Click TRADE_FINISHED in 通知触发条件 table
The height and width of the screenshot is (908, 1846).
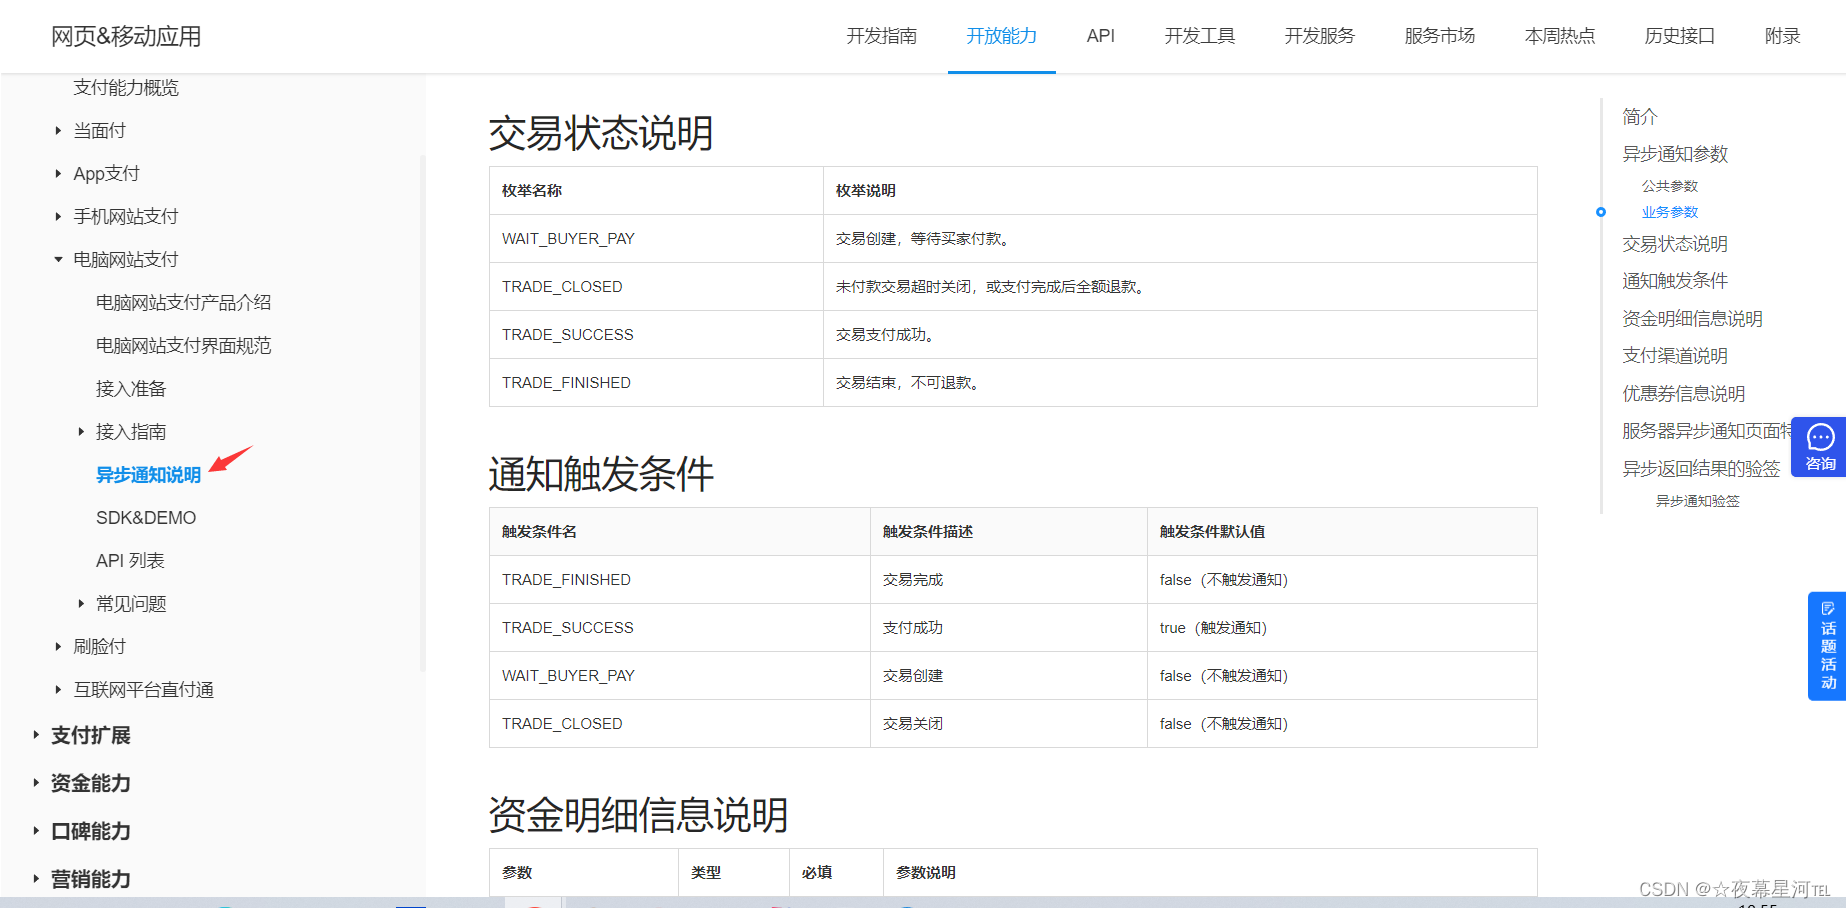click(566, 580)
